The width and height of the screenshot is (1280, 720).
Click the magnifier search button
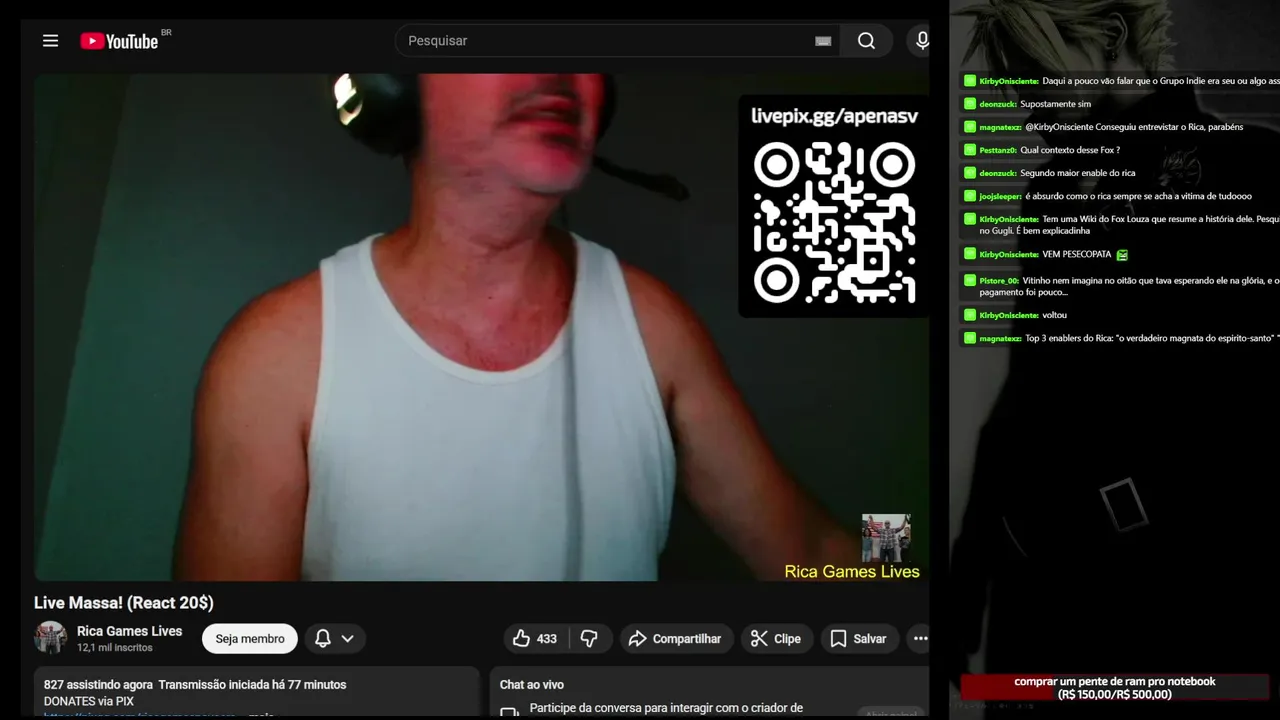coord(867,41)
